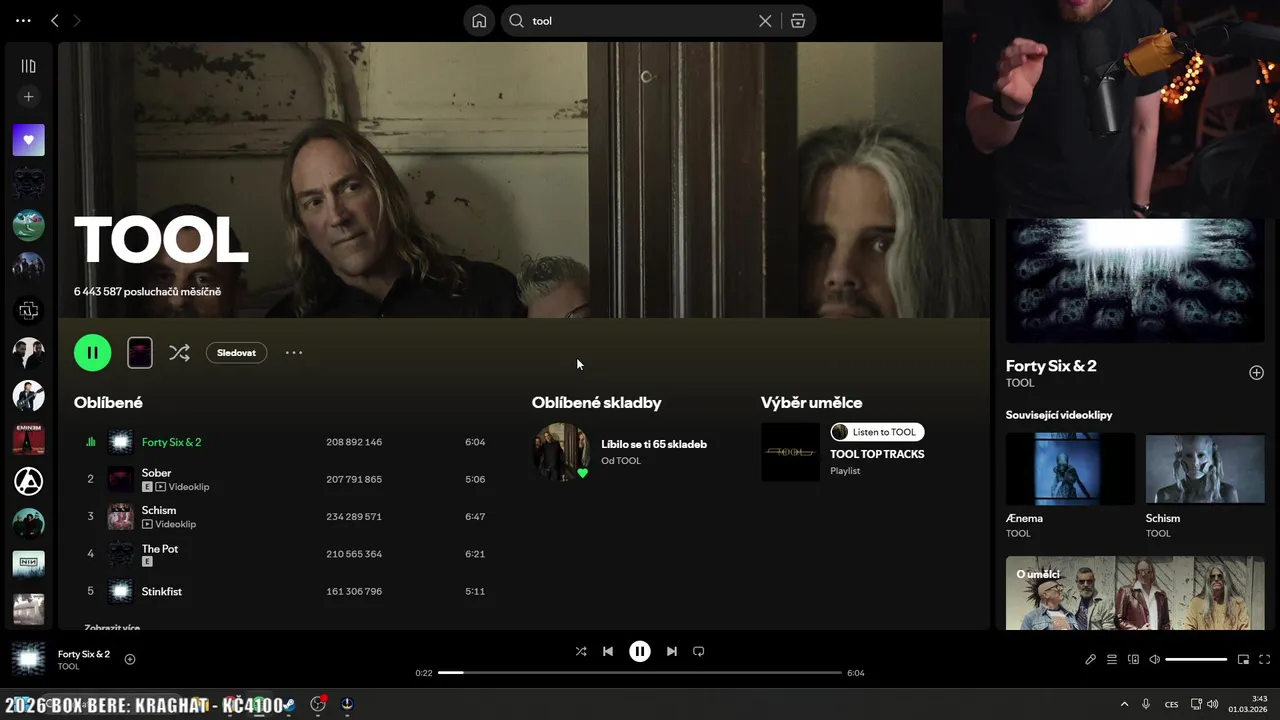Screen dimensions: 1280x720
Task: Toggle shuffle beside the Sledovat button
Action: [x=179, y=352]
